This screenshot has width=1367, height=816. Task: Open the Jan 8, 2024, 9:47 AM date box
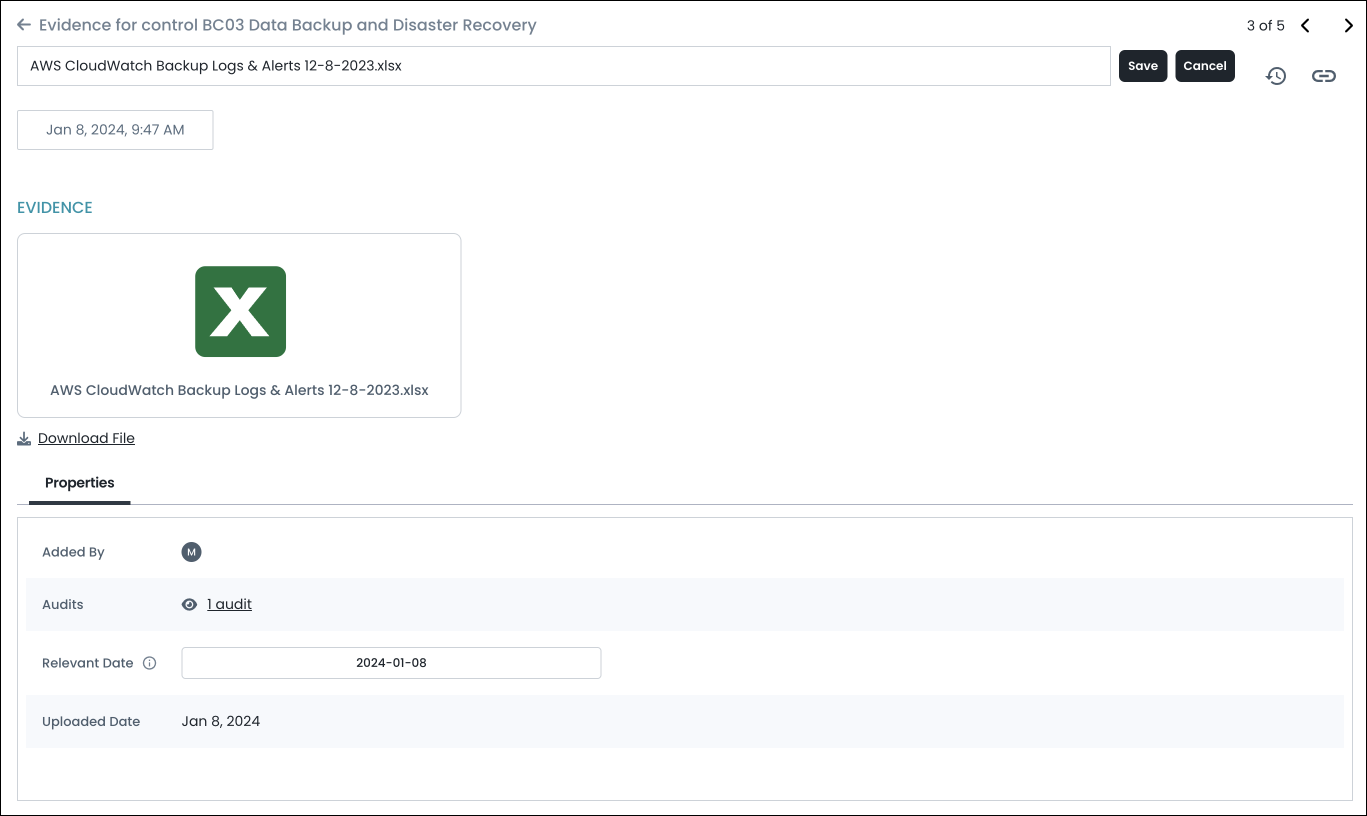[x=115, y=130]
